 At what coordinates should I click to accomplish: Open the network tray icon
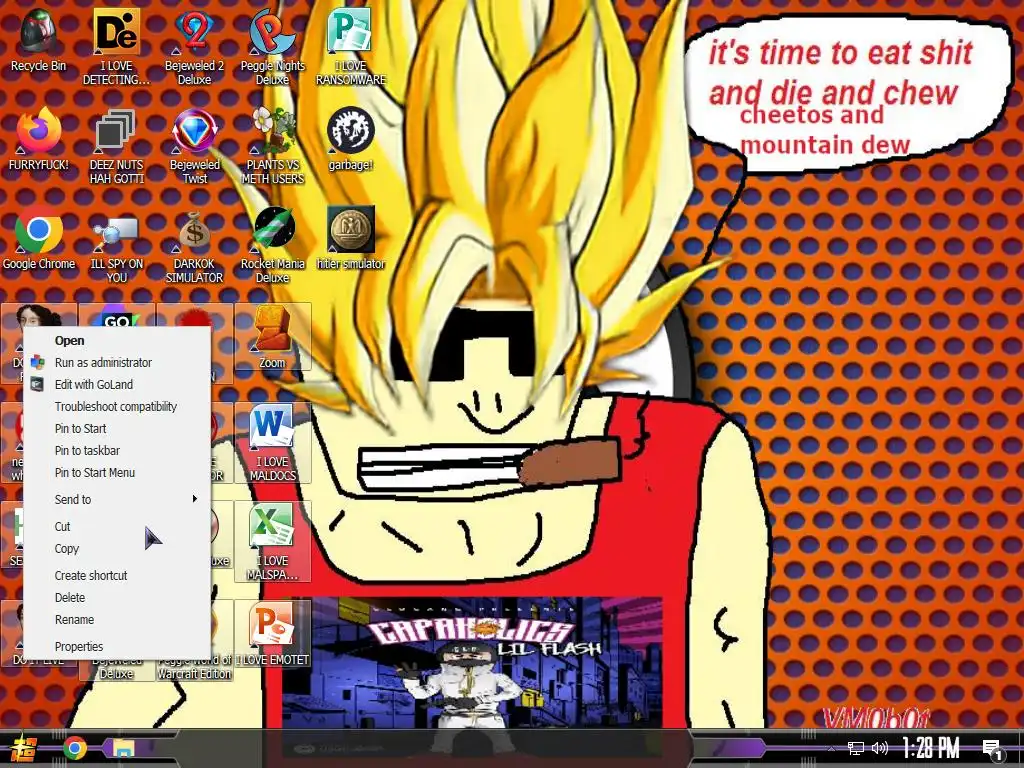[x=856, y=748]
